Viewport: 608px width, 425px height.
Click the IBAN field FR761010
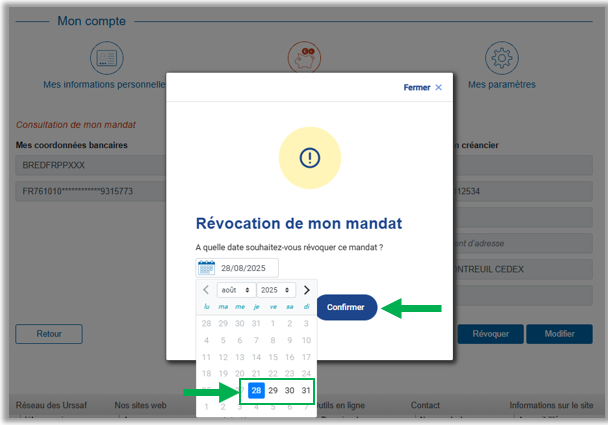point(91,191)
